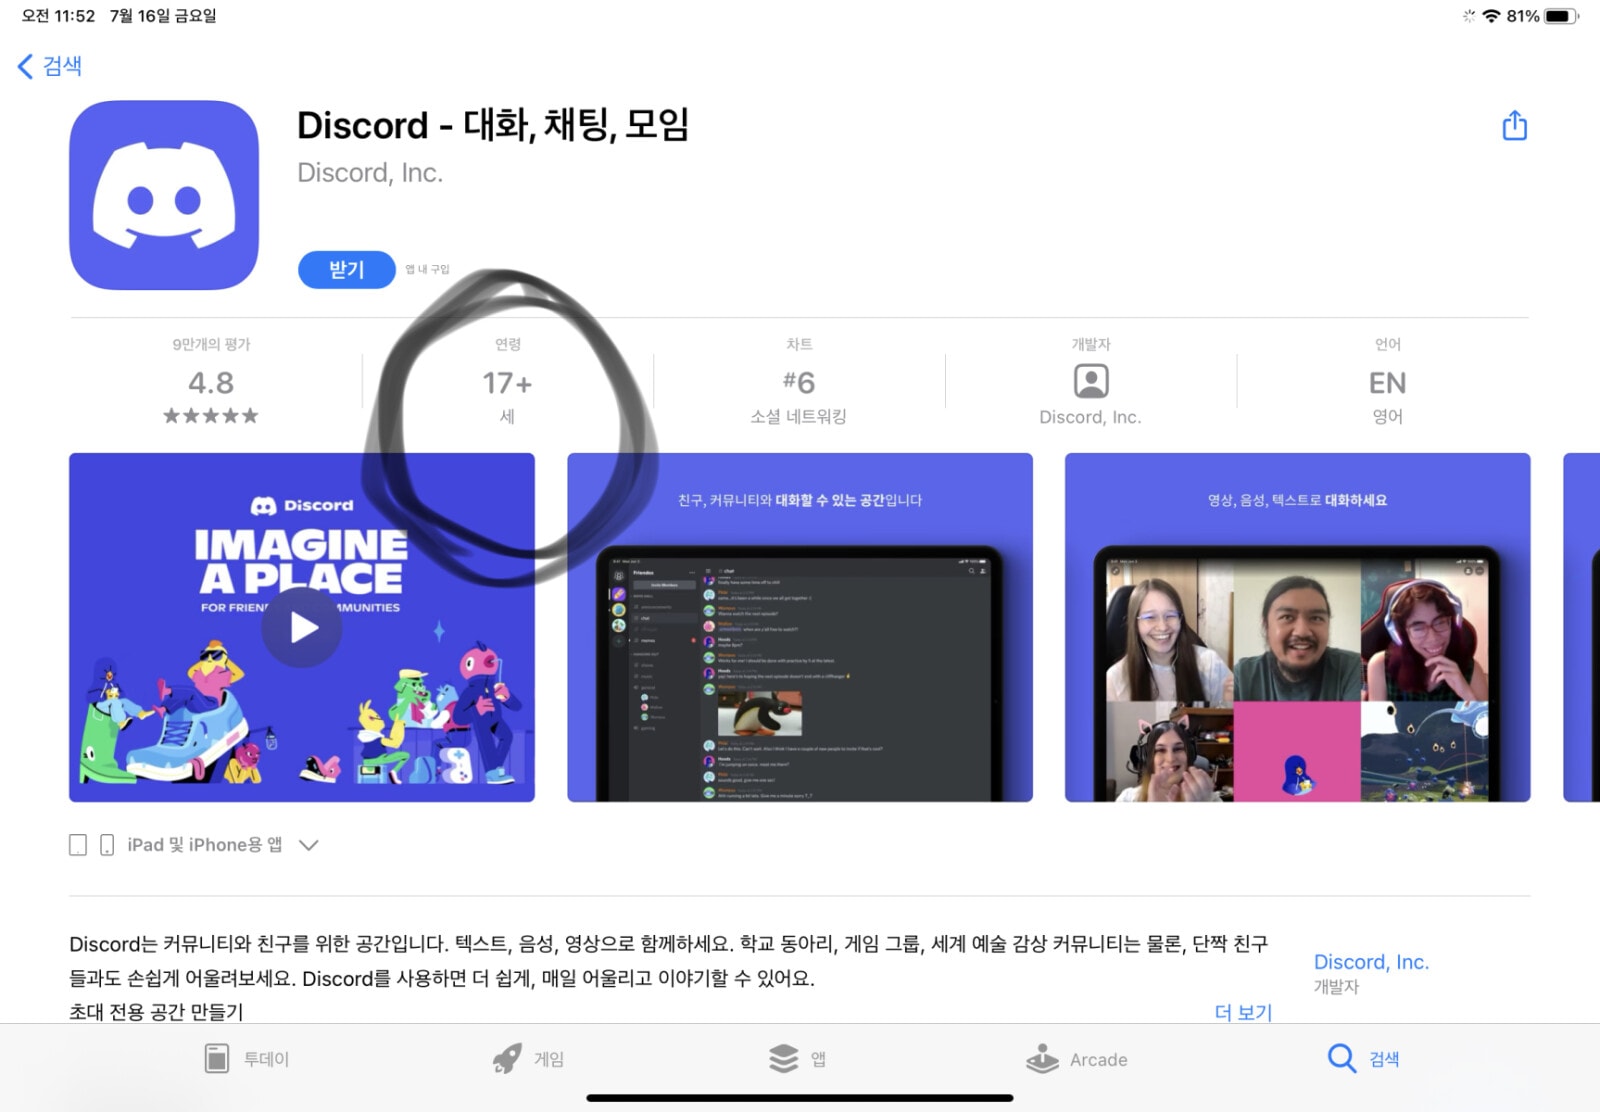The width and height of the screenshot is (1600, 1112).
Task: Expand the iPad 및 iPhone용 앱 chevron
Action: tap(309, 845)
